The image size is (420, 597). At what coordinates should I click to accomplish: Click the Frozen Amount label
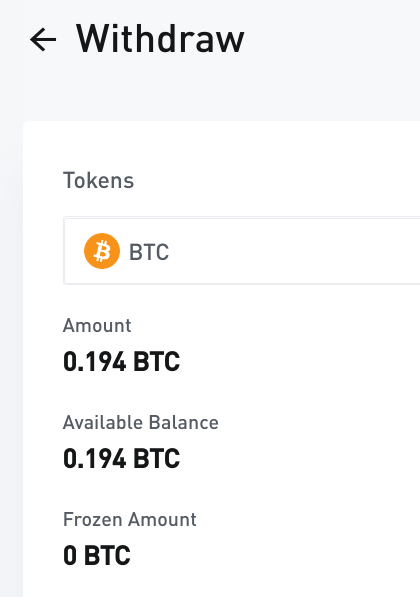click(x=130, y=520)
